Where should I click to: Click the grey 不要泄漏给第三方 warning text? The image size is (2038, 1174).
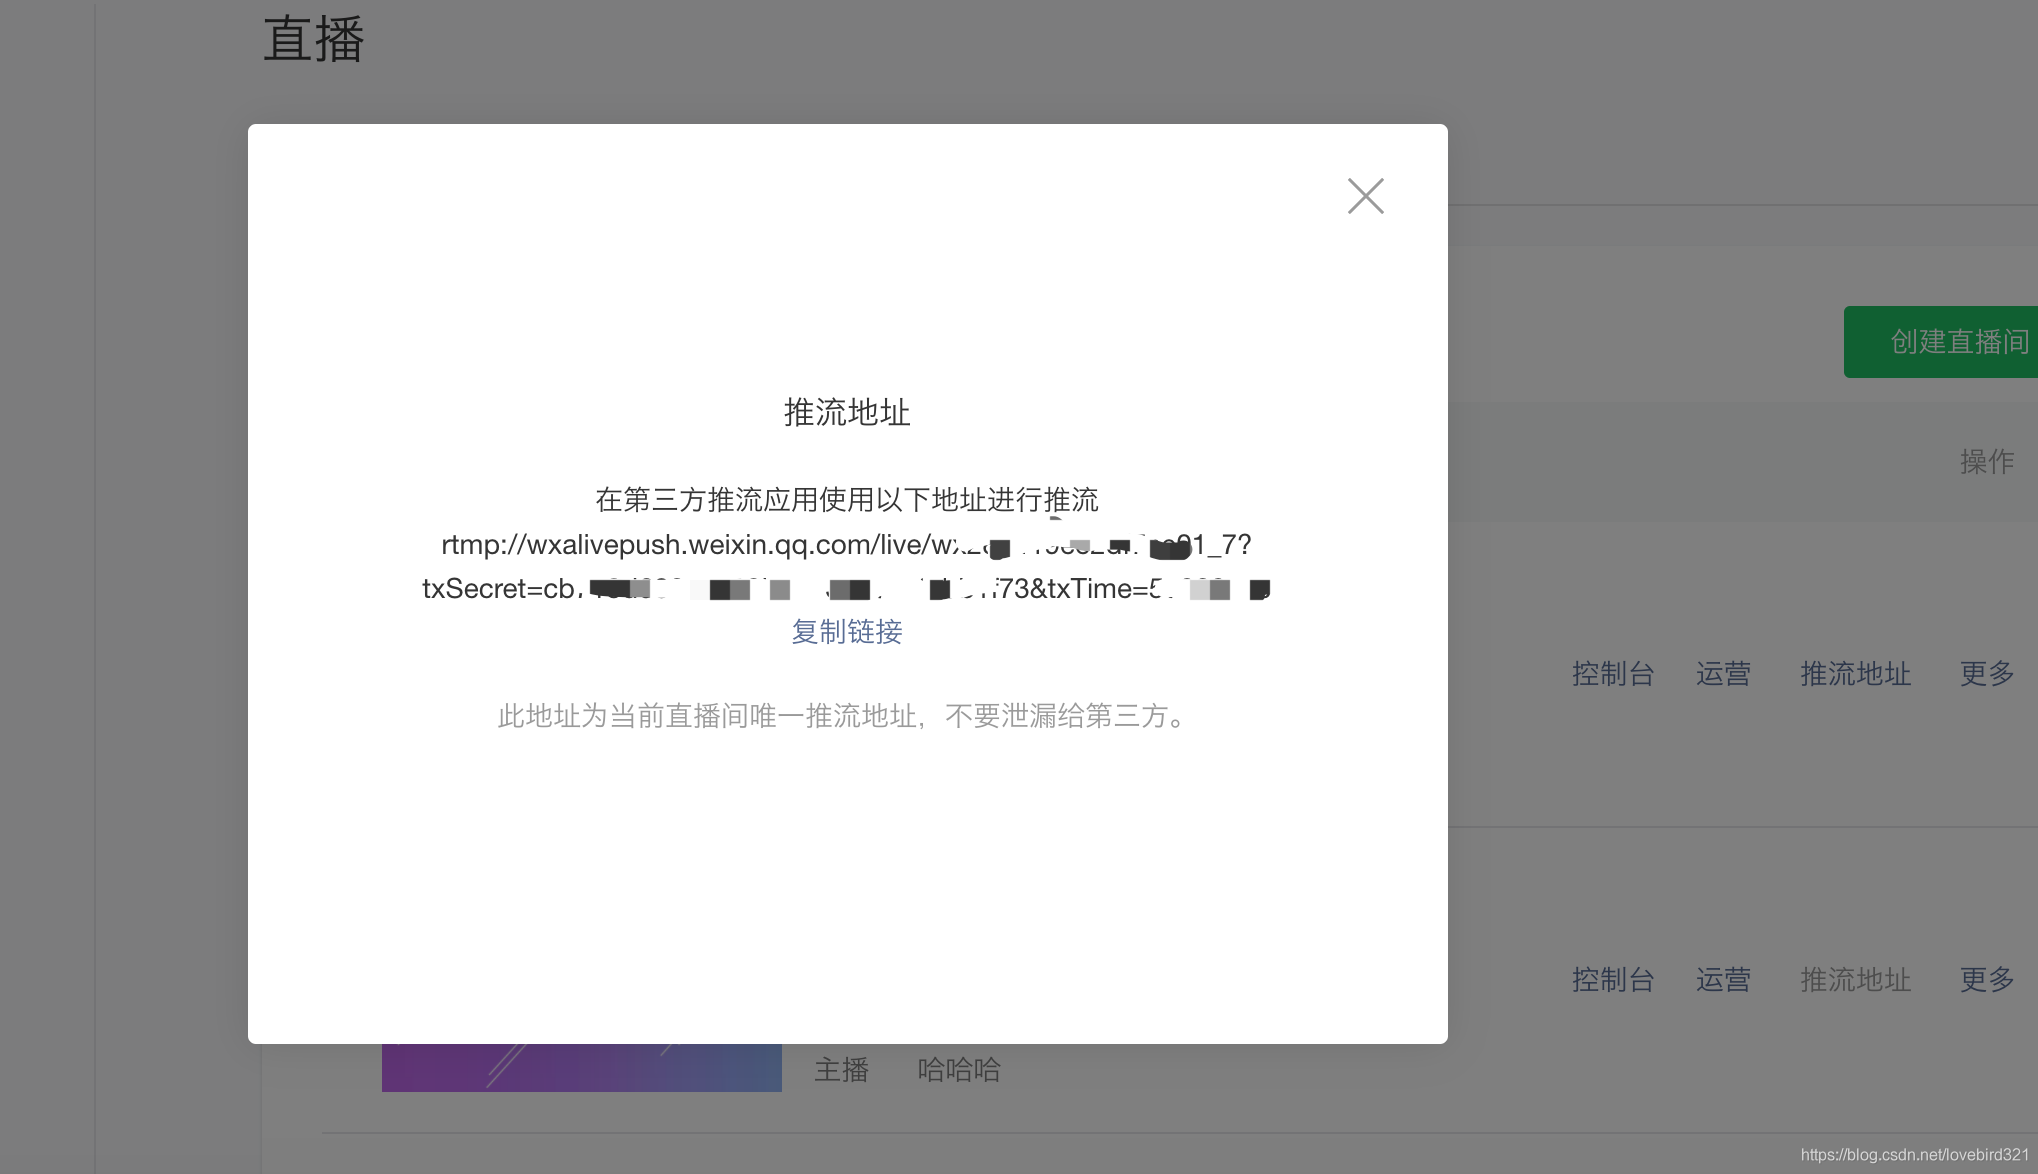click(844, 716)
